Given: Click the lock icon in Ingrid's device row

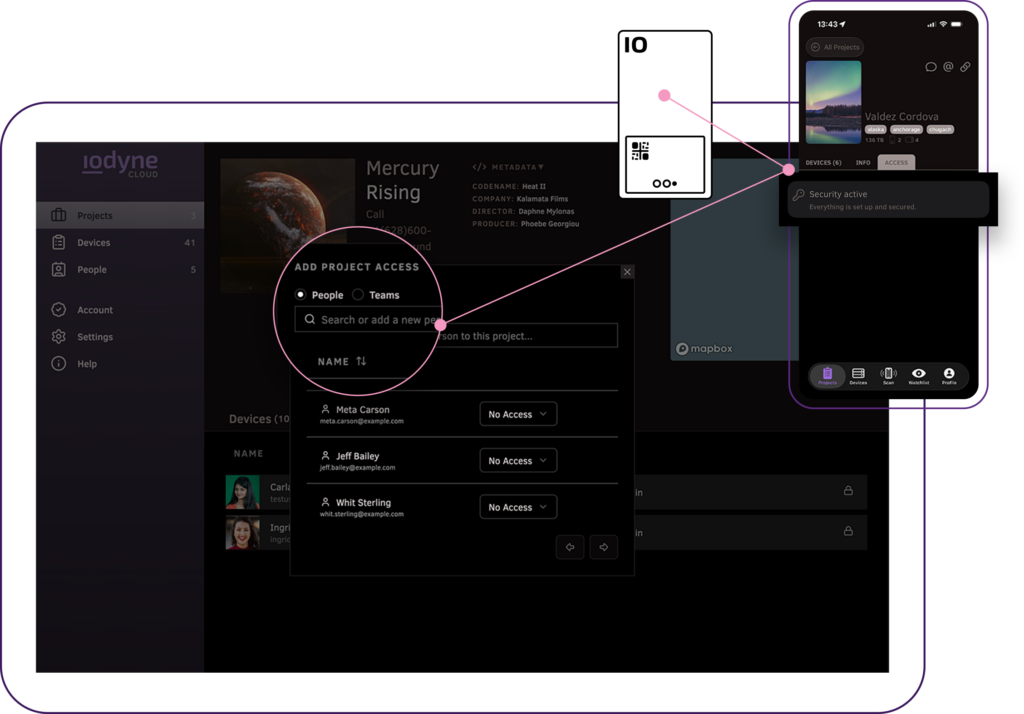Looking at the screenshot, I should [848, 531].
